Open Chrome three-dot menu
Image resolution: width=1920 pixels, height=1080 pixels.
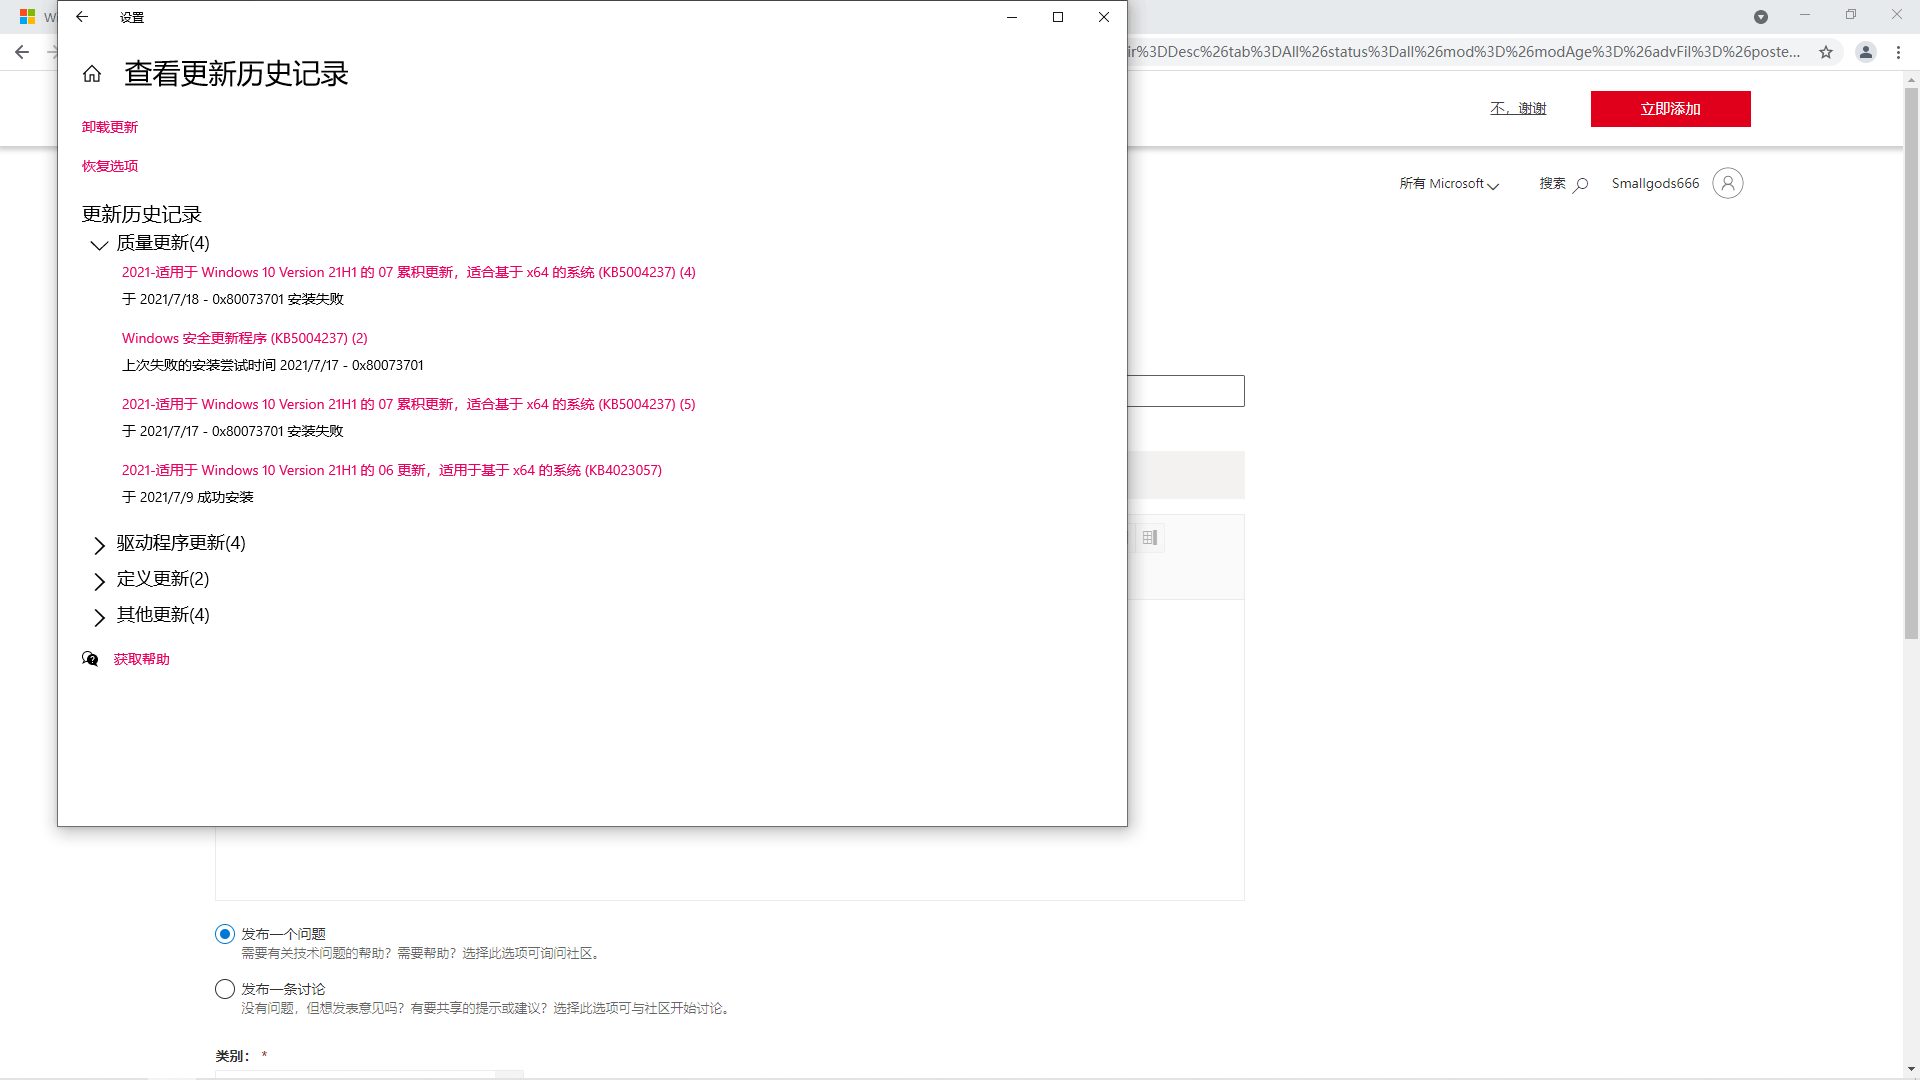1898,52
